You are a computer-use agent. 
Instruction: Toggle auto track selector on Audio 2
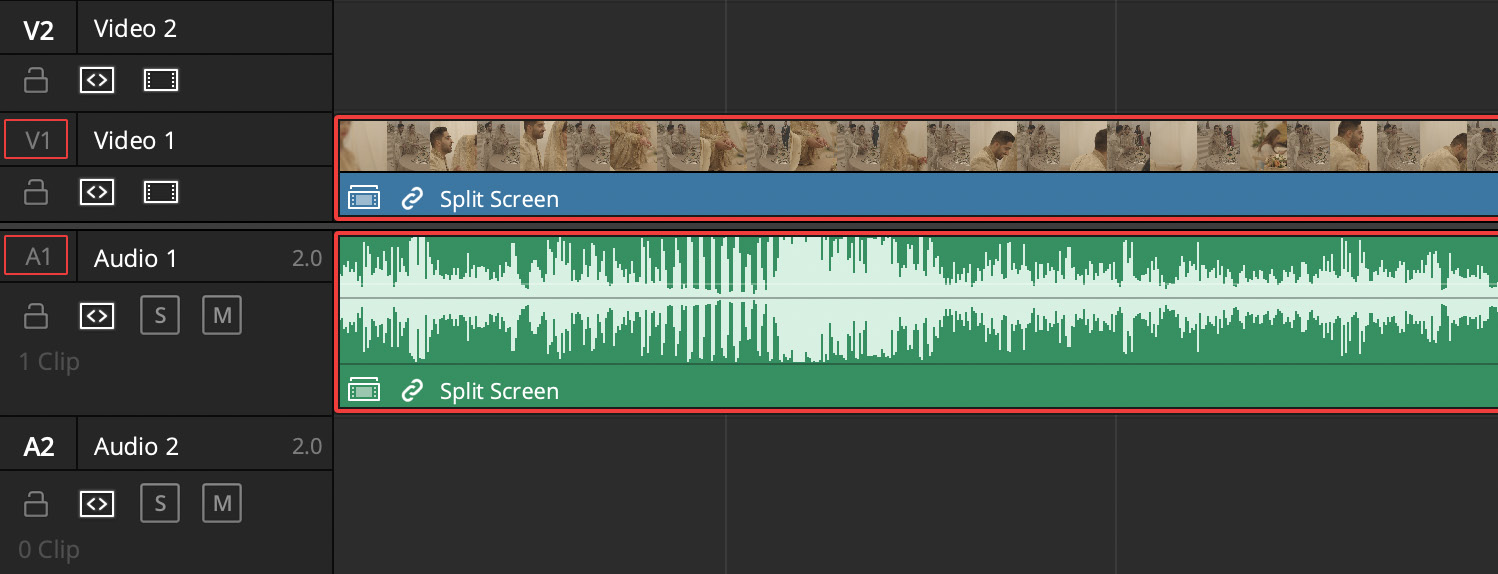point(97,503)
